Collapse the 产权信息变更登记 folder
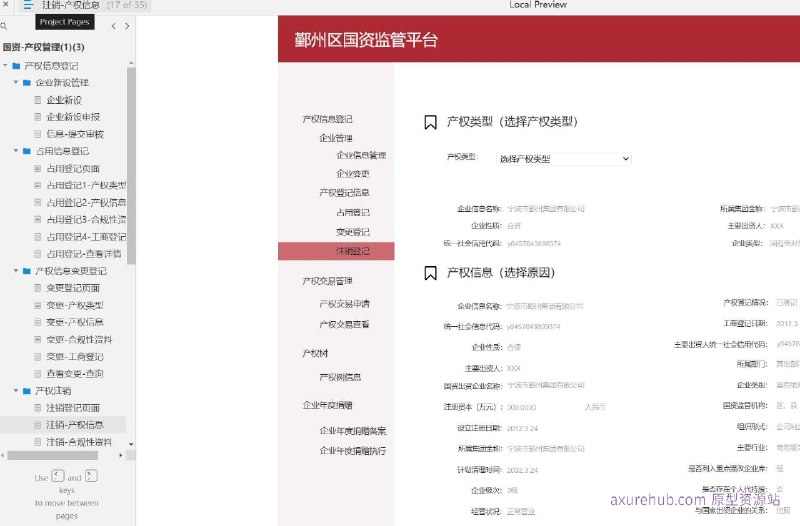Image resolution: width=800 pixels, height=526 pixels. pyautogui.click(x=16, y=270)
